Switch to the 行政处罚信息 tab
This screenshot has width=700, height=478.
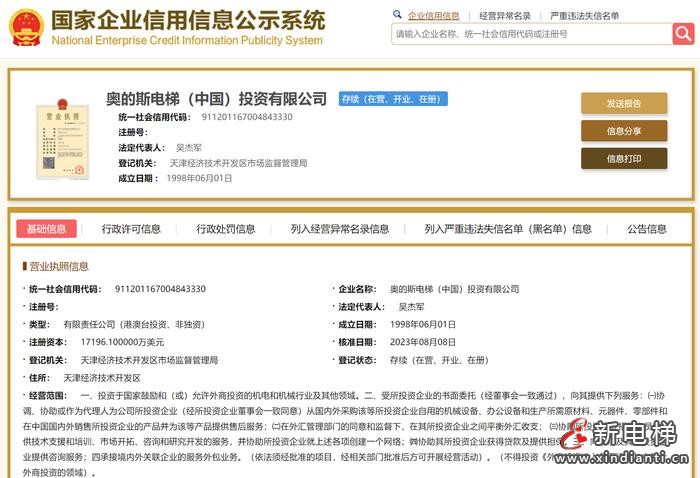click(226, 229)
